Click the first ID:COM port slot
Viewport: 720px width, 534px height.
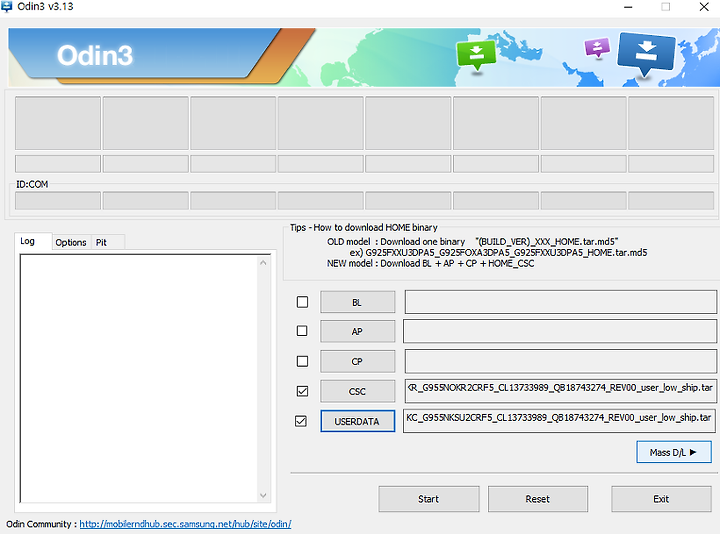click(x=58, y=201)
